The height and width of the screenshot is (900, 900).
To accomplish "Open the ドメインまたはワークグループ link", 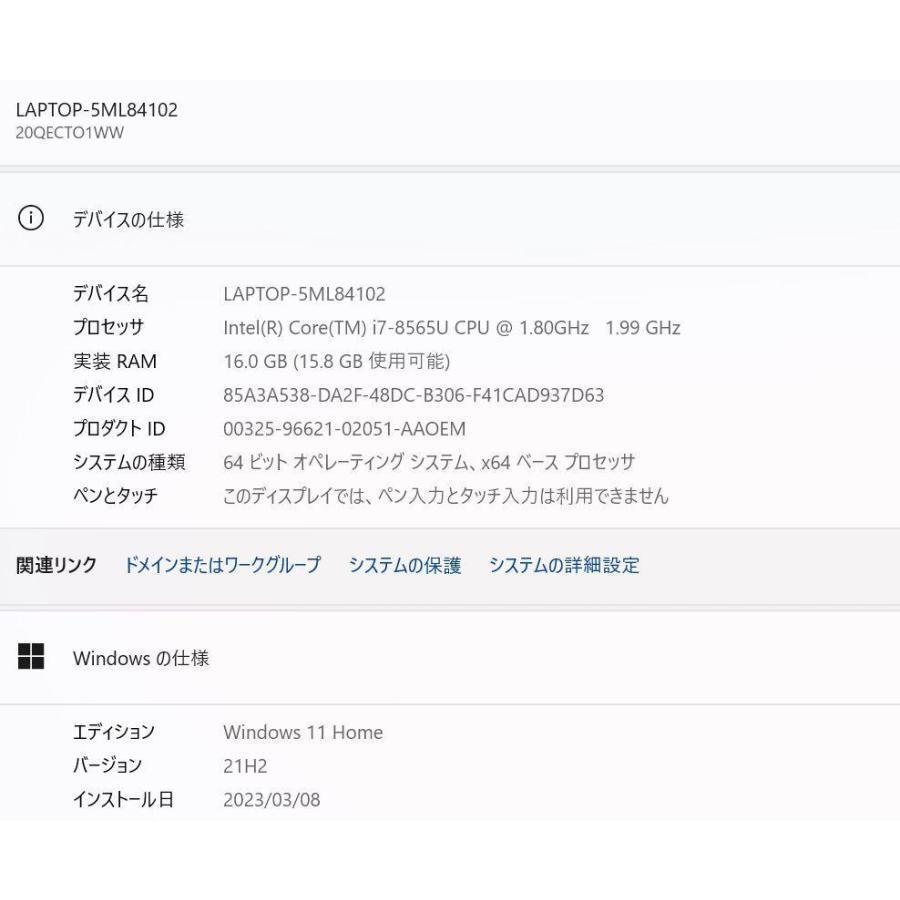I will point(222,565).
